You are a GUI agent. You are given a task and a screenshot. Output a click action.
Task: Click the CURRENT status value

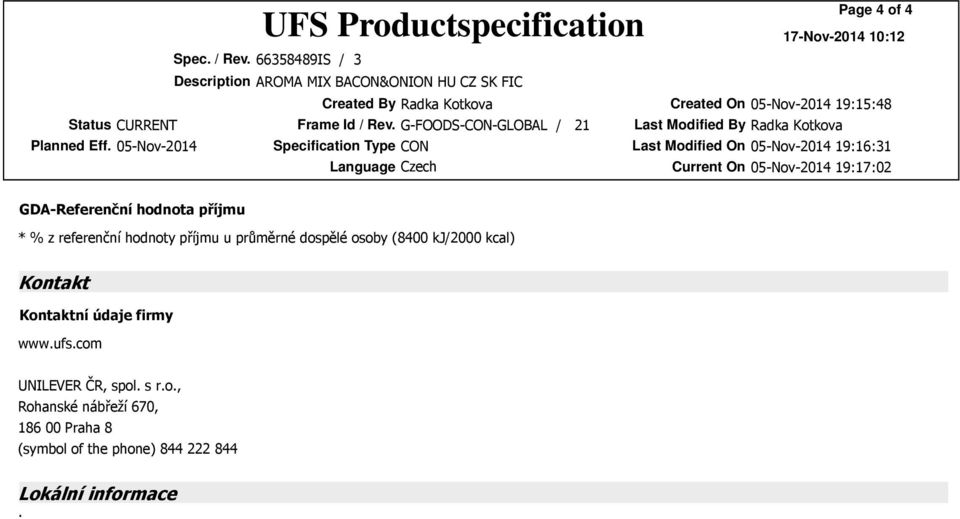tap(146, 125)
